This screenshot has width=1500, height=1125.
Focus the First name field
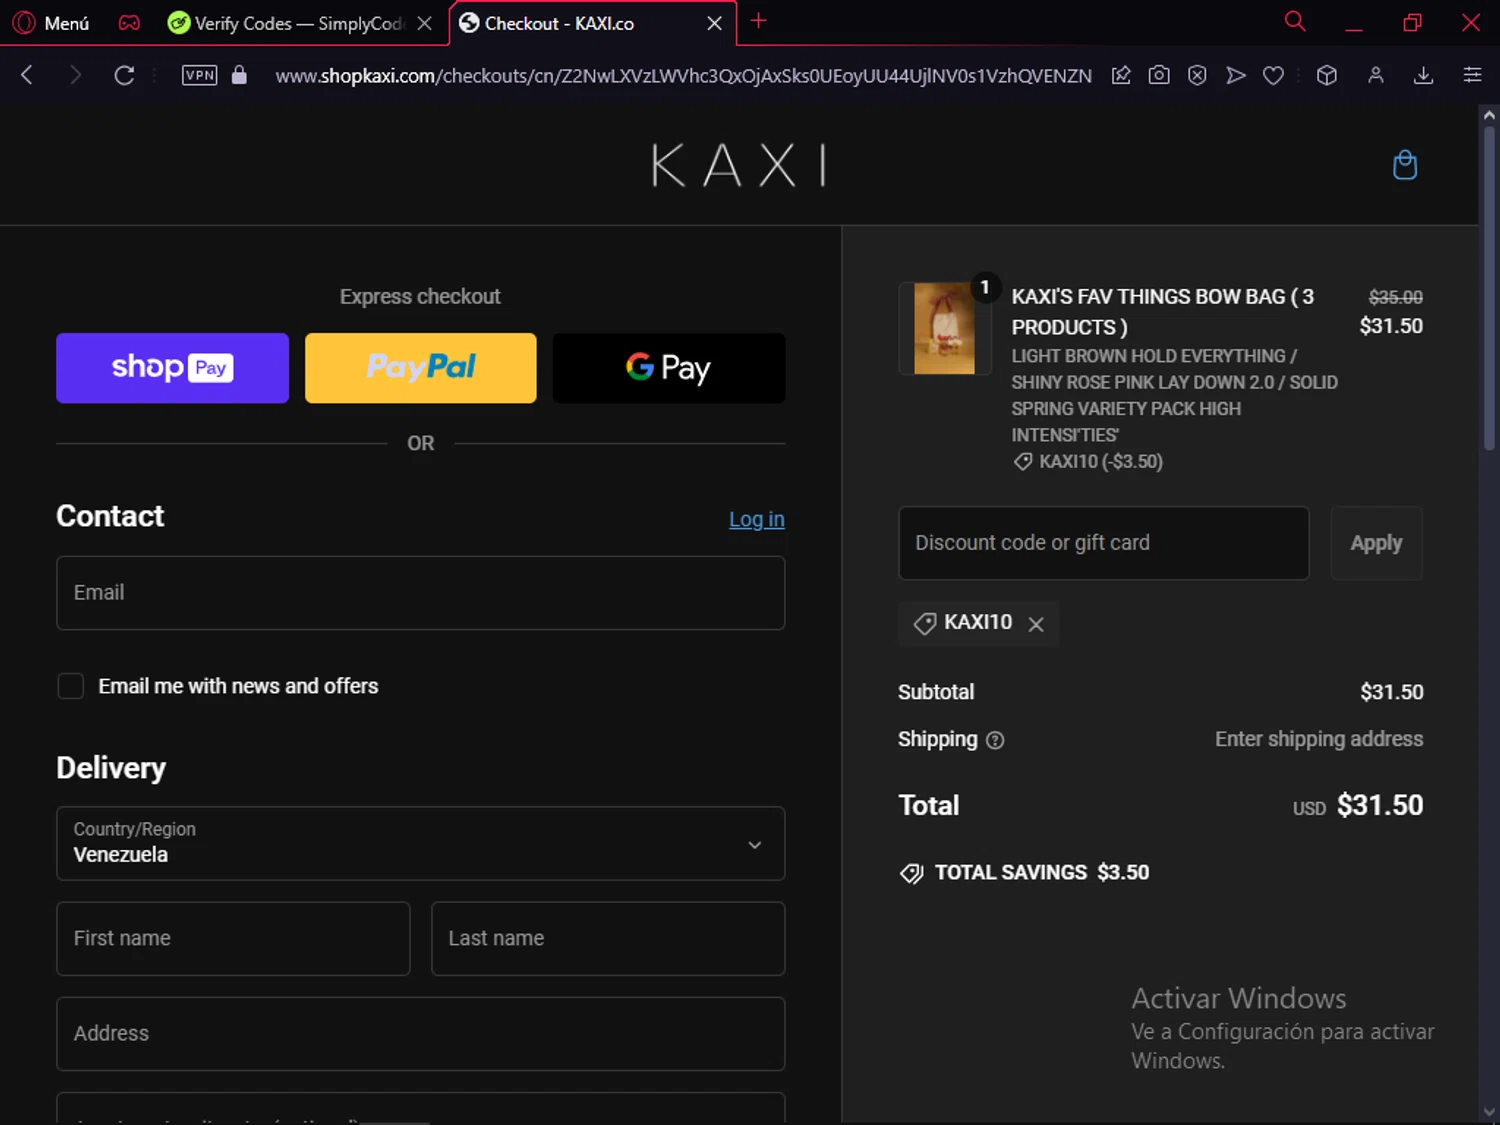click(x=233, y=939)
